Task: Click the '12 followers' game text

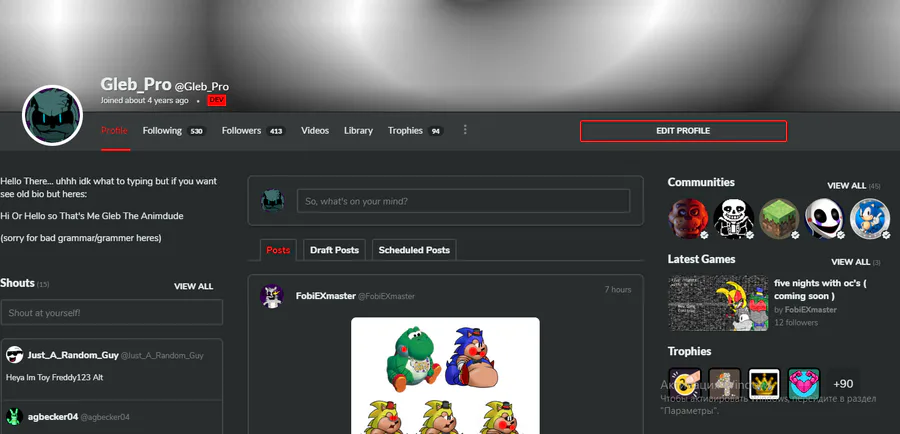Action: point(796,323)
